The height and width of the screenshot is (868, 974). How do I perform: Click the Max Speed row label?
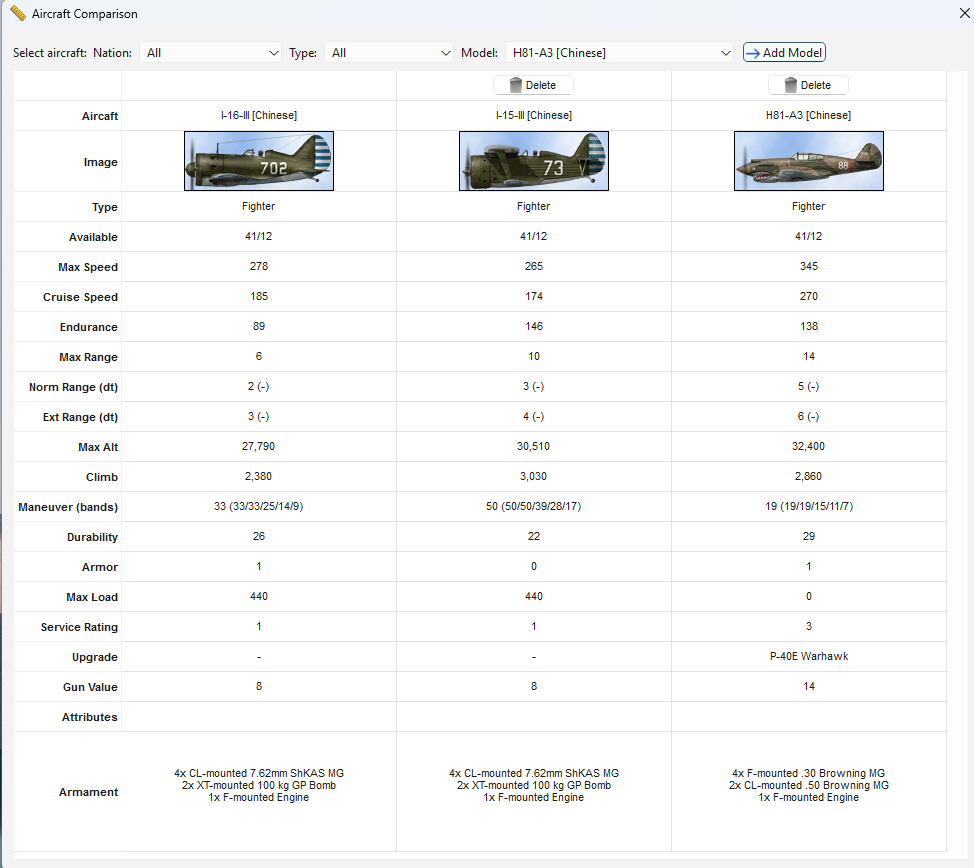point(88,267)
